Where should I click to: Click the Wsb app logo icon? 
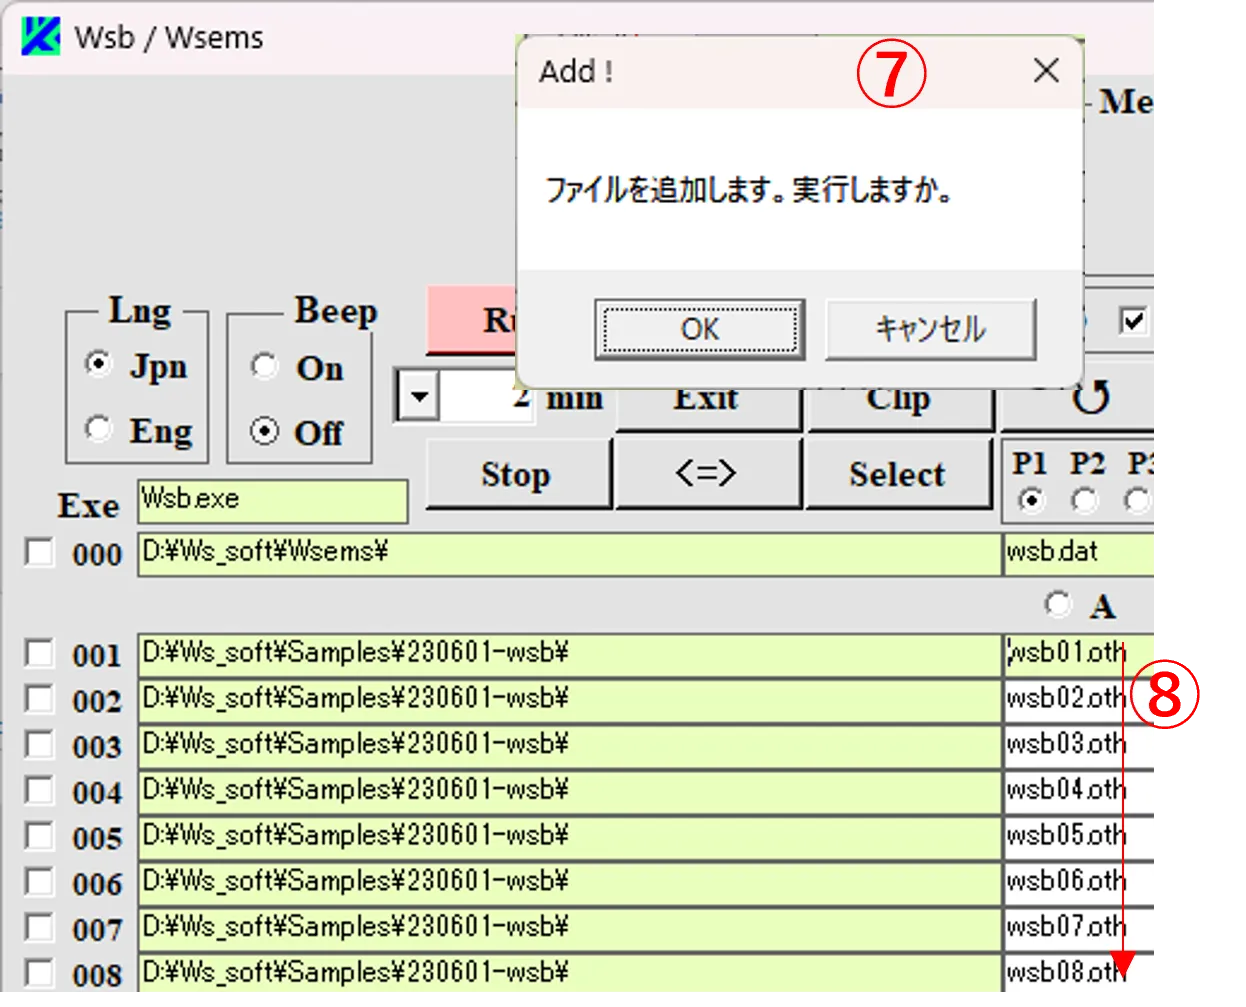click(x=41, y=37)
